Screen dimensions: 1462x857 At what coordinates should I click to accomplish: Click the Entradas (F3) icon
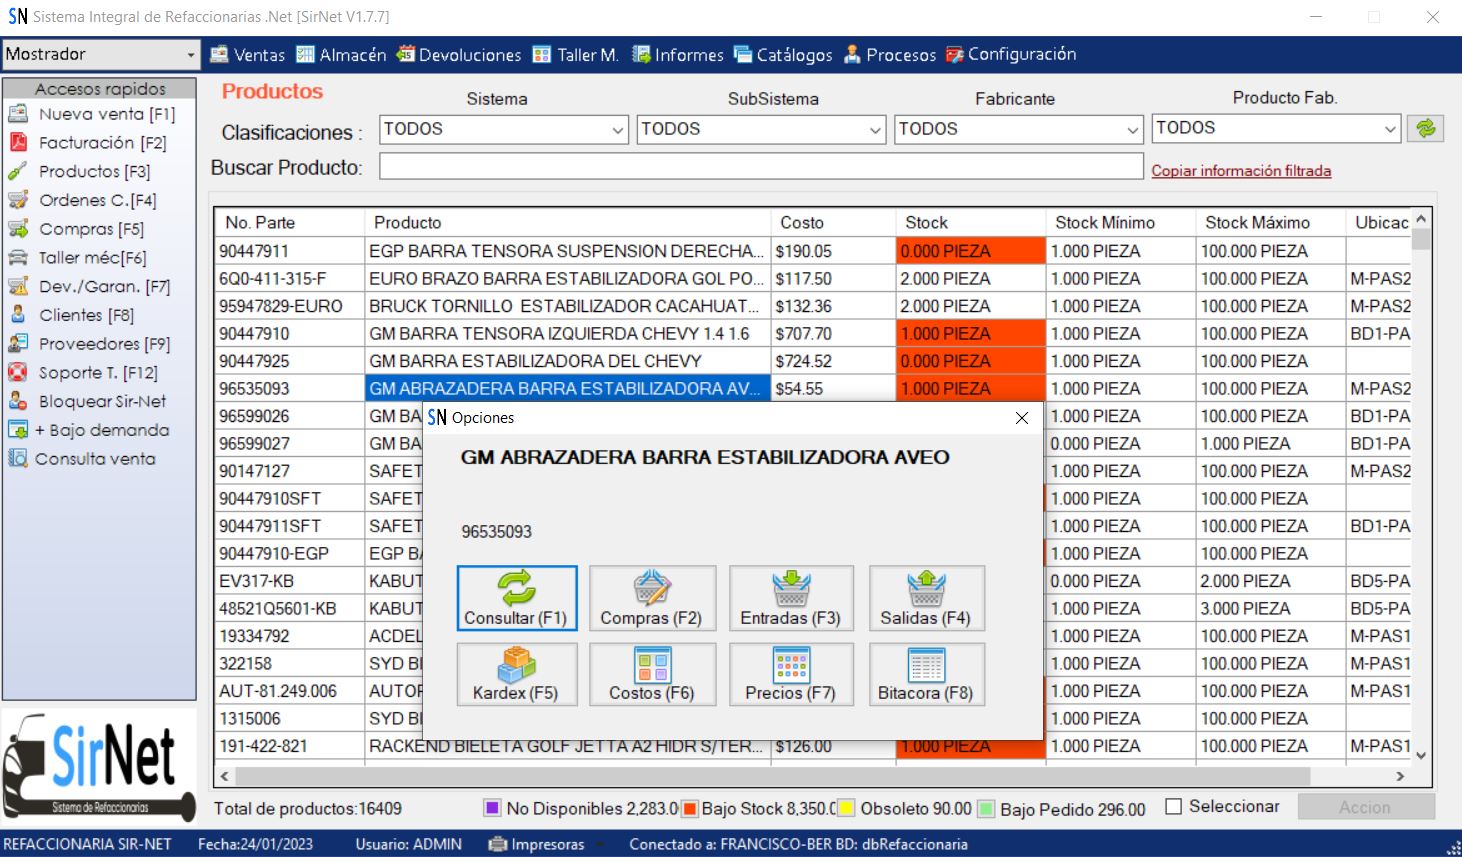point(791,598)
